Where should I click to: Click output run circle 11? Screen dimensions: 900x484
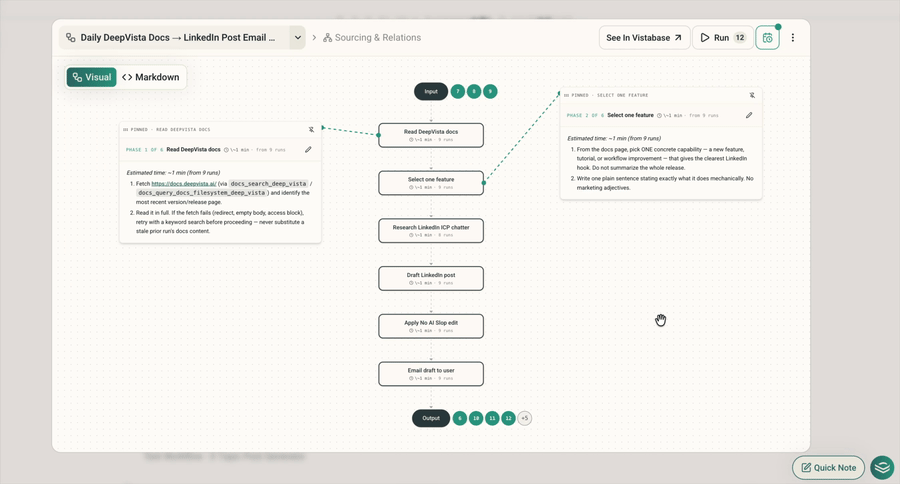click(x=492, y=418)
